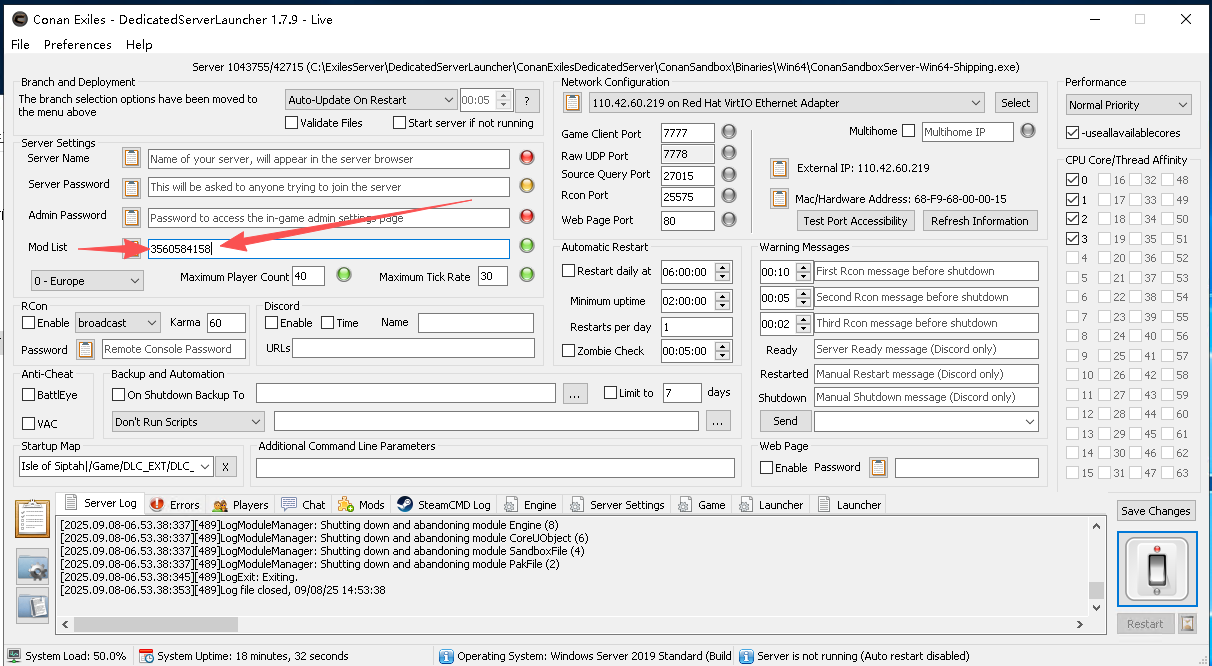Open the Startup Map dropdown
1212x666 pixels.
116,467
